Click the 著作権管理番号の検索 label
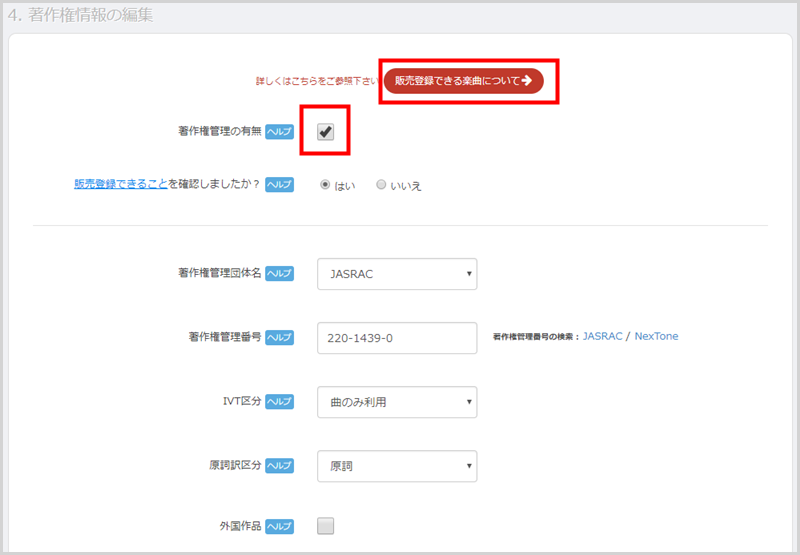This screenshot has width=800, height=555. point(536,337)
